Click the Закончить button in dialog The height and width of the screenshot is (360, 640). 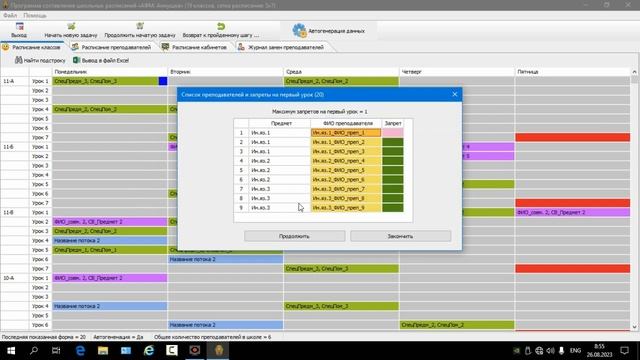click(x=400, y=236)
